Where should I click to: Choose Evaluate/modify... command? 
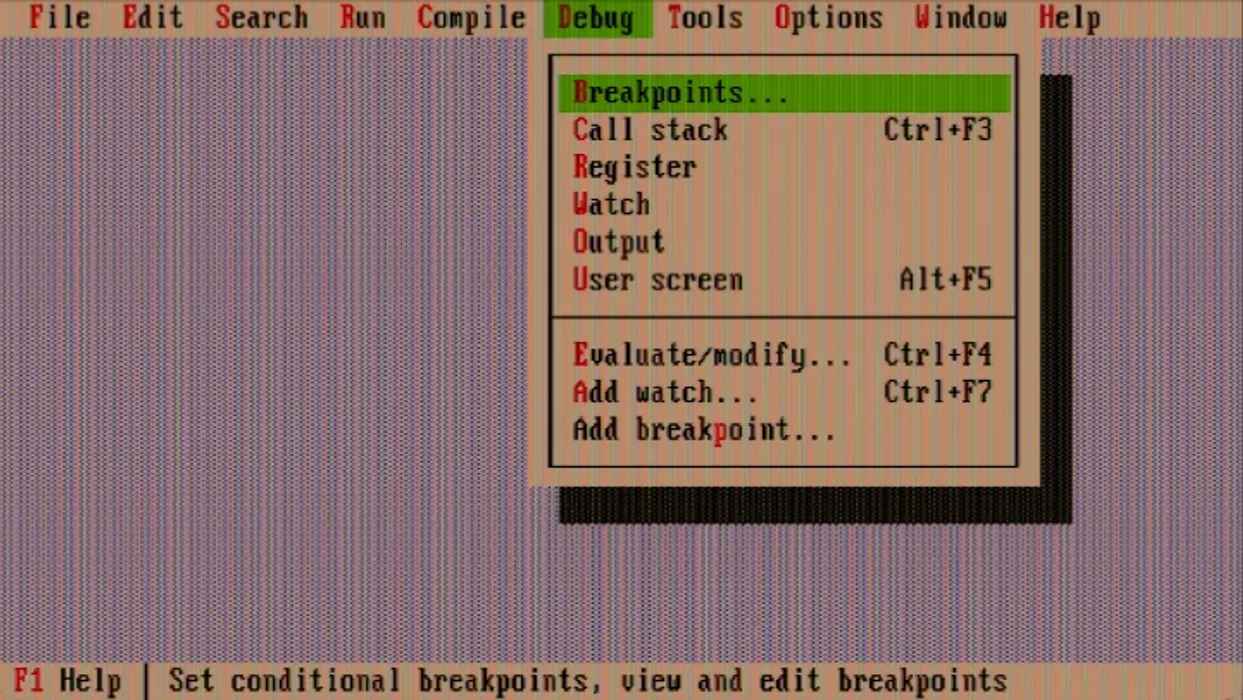(x=783, y=355)
